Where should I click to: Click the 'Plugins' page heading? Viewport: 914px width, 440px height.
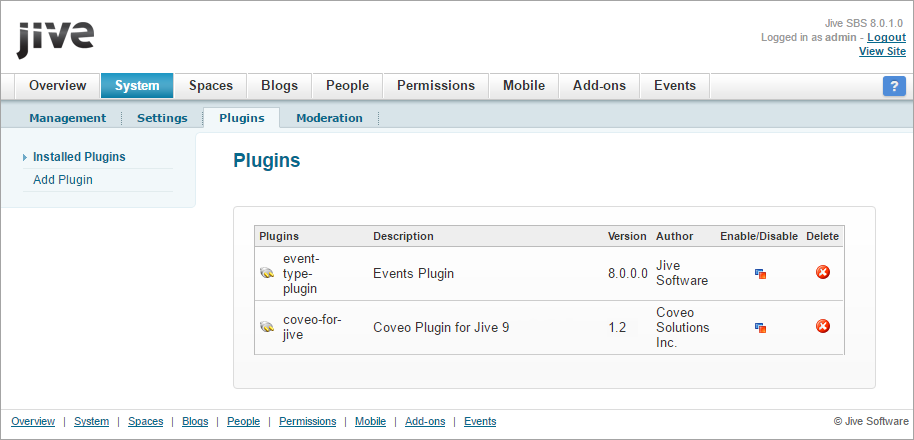coord(266,161)
